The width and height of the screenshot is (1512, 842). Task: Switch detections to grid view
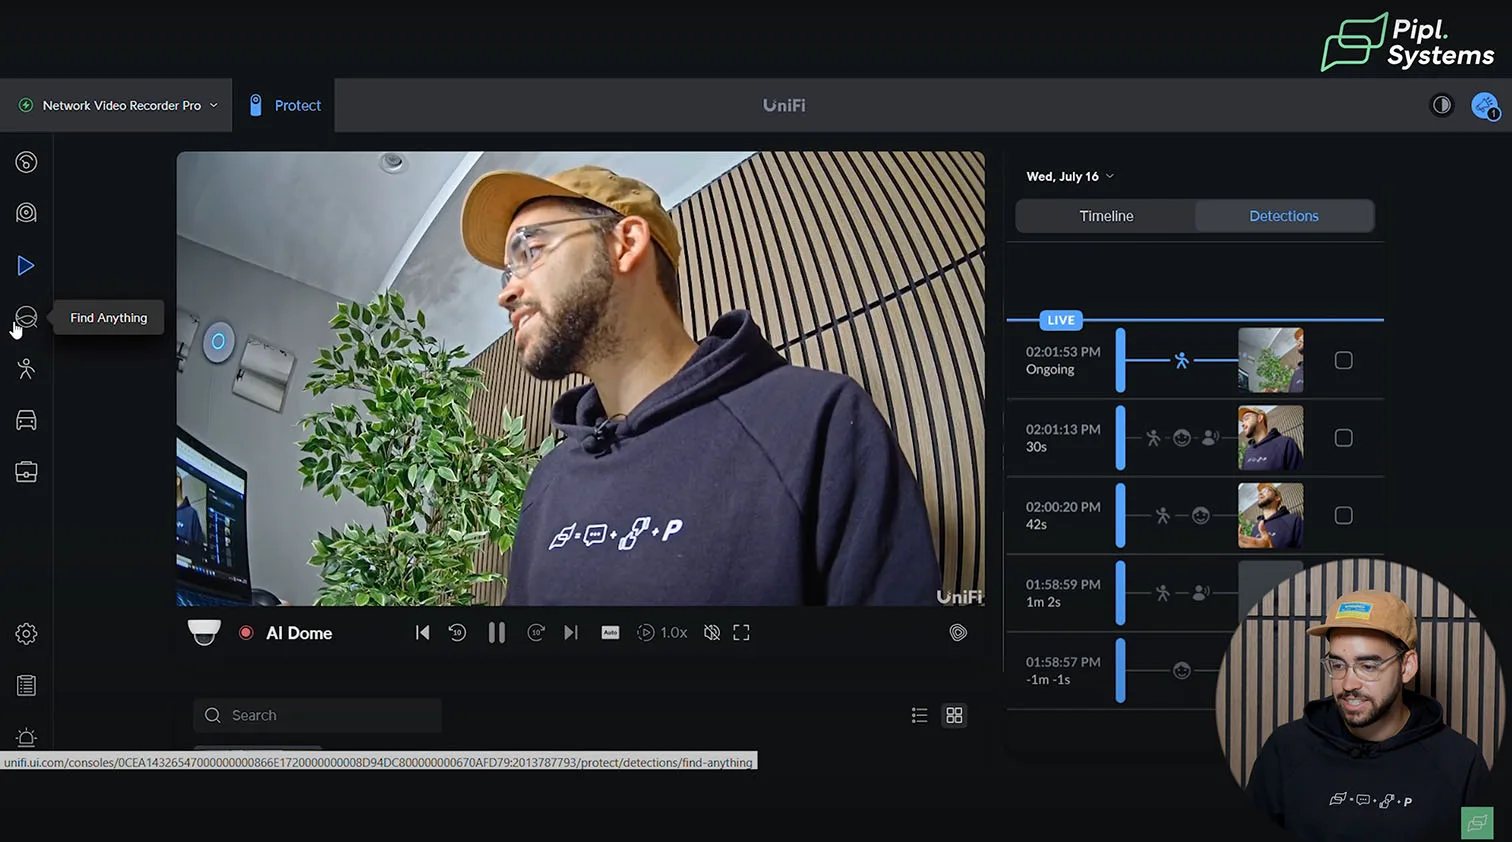[x=954, y=715]
